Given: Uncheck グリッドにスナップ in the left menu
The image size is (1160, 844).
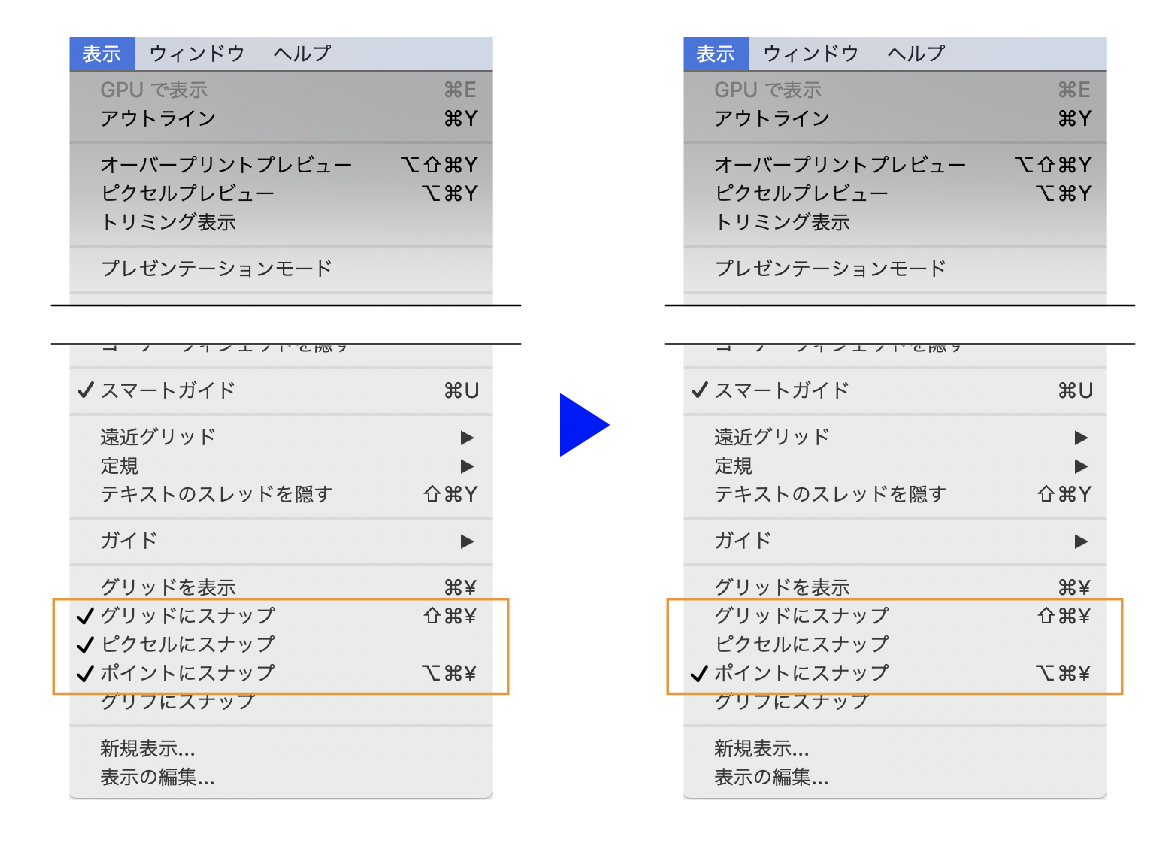Looking at the screenshot, I should pos(281,615).
